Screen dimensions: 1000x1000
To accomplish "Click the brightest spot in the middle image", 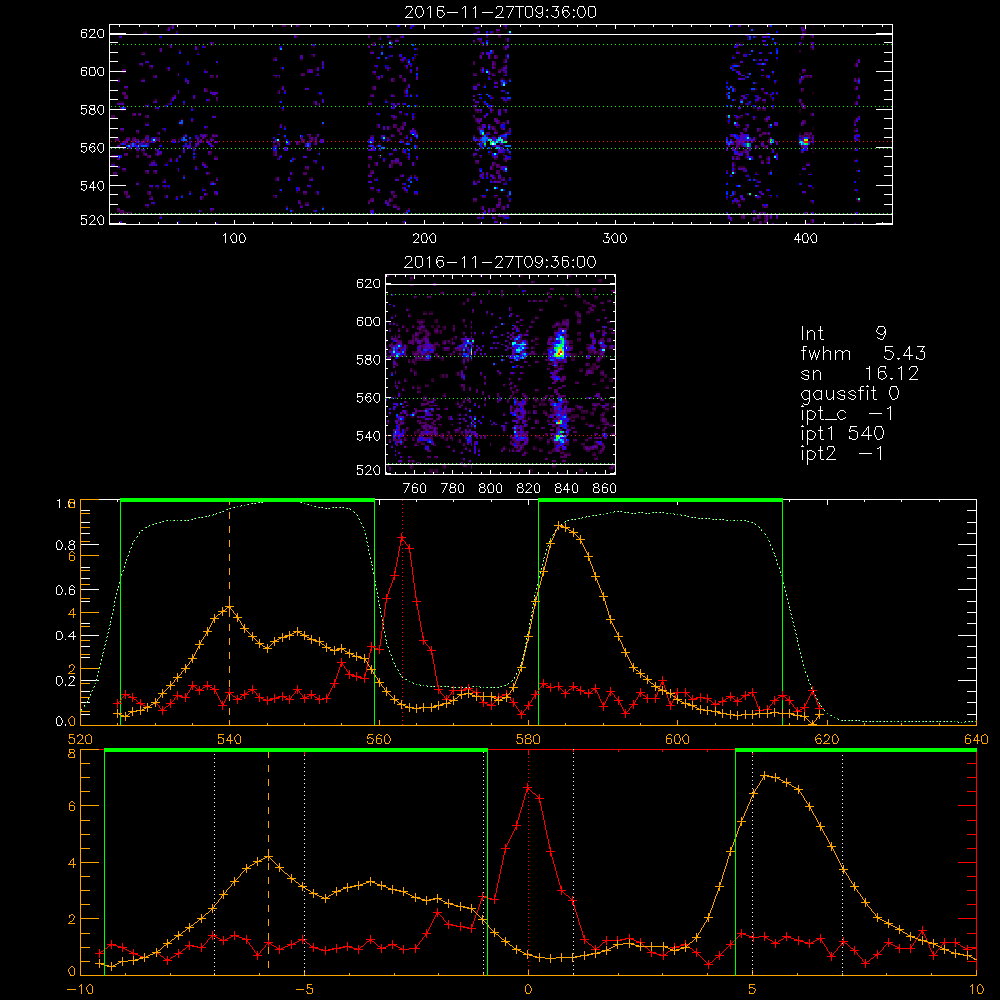I will [x=560, y=349].
